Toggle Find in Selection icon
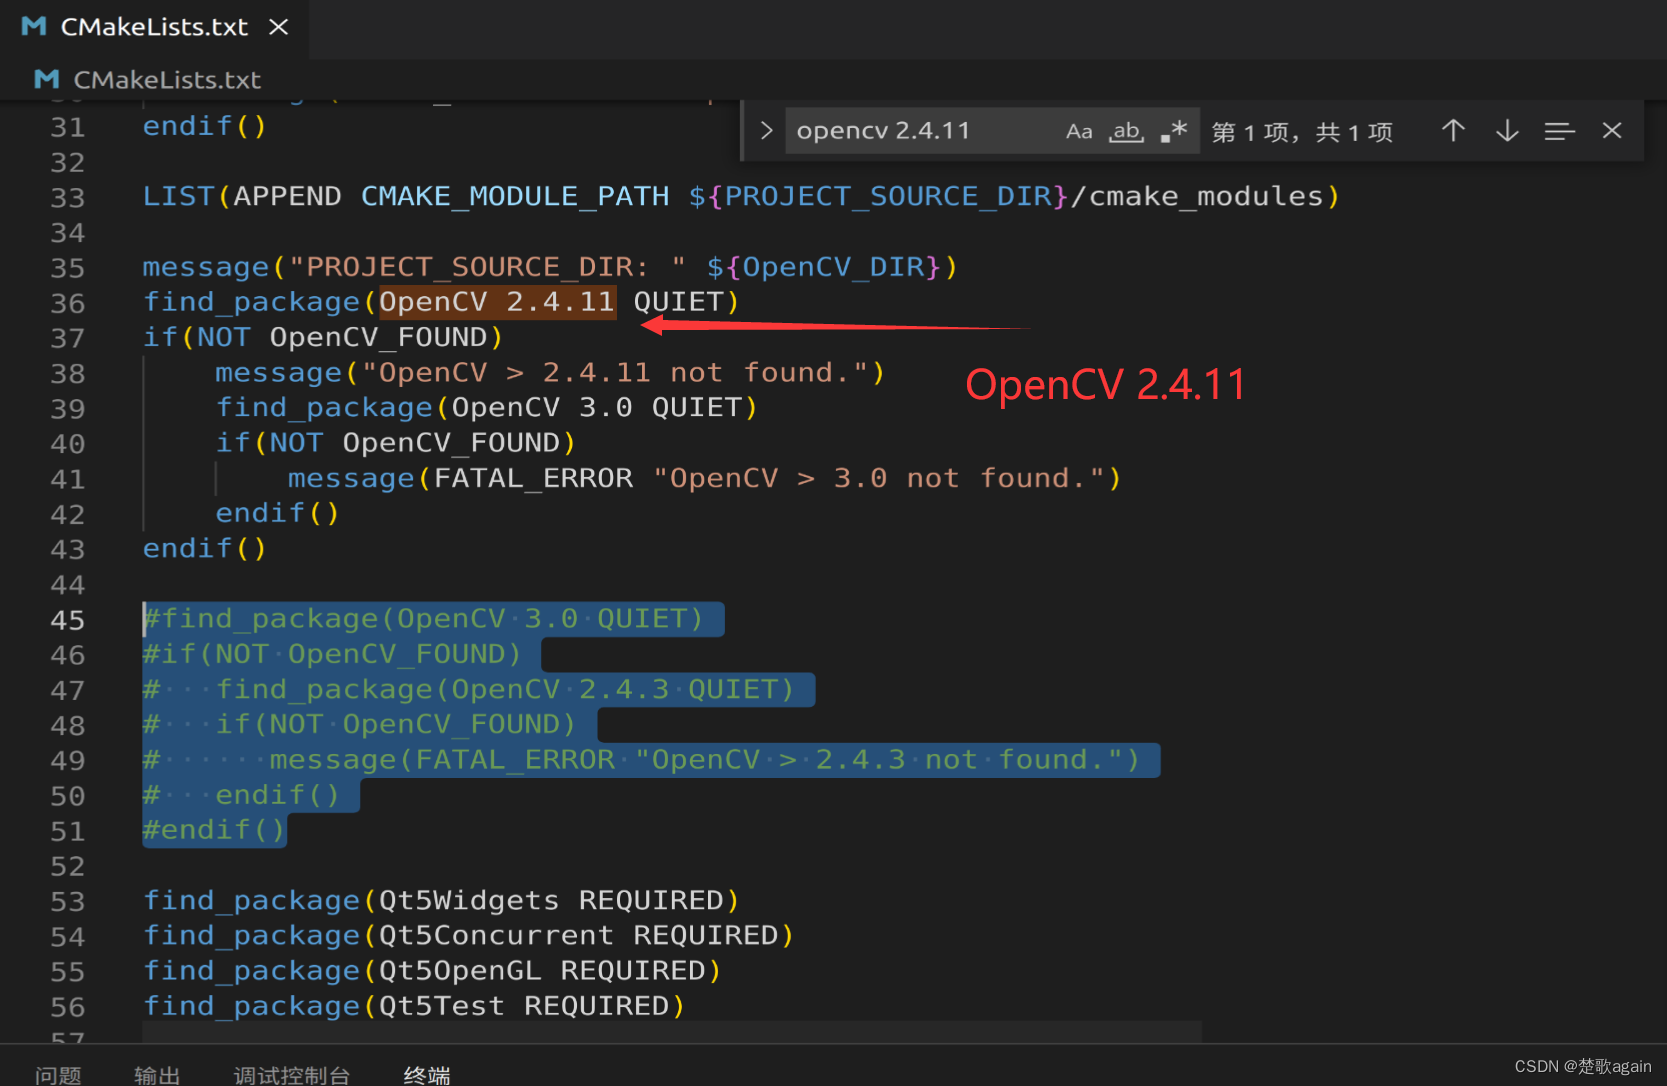1667x1086 pixels. pyautogui.click(x=1559, y=131)
